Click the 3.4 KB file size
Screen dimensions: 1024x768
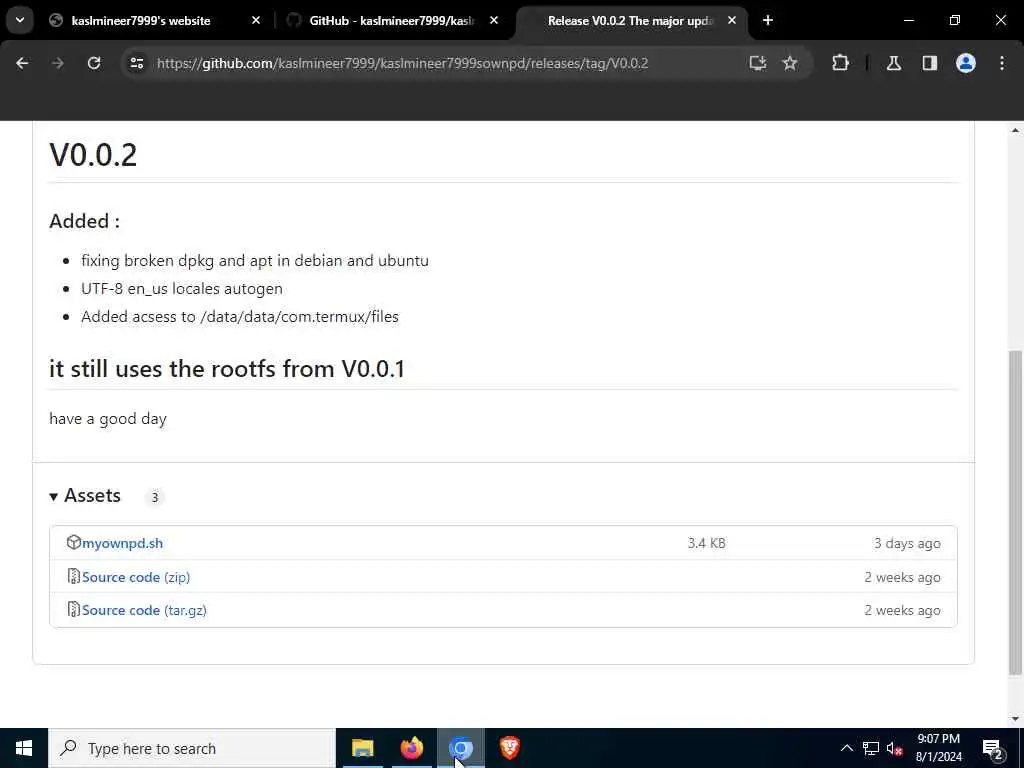tap(707, 543)
